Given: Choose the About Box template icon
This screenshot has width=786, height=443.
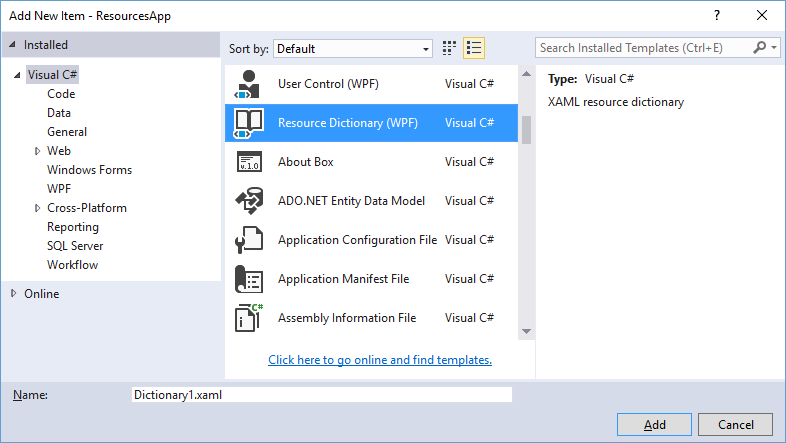Looking at the screenshot, I should 247,162.
